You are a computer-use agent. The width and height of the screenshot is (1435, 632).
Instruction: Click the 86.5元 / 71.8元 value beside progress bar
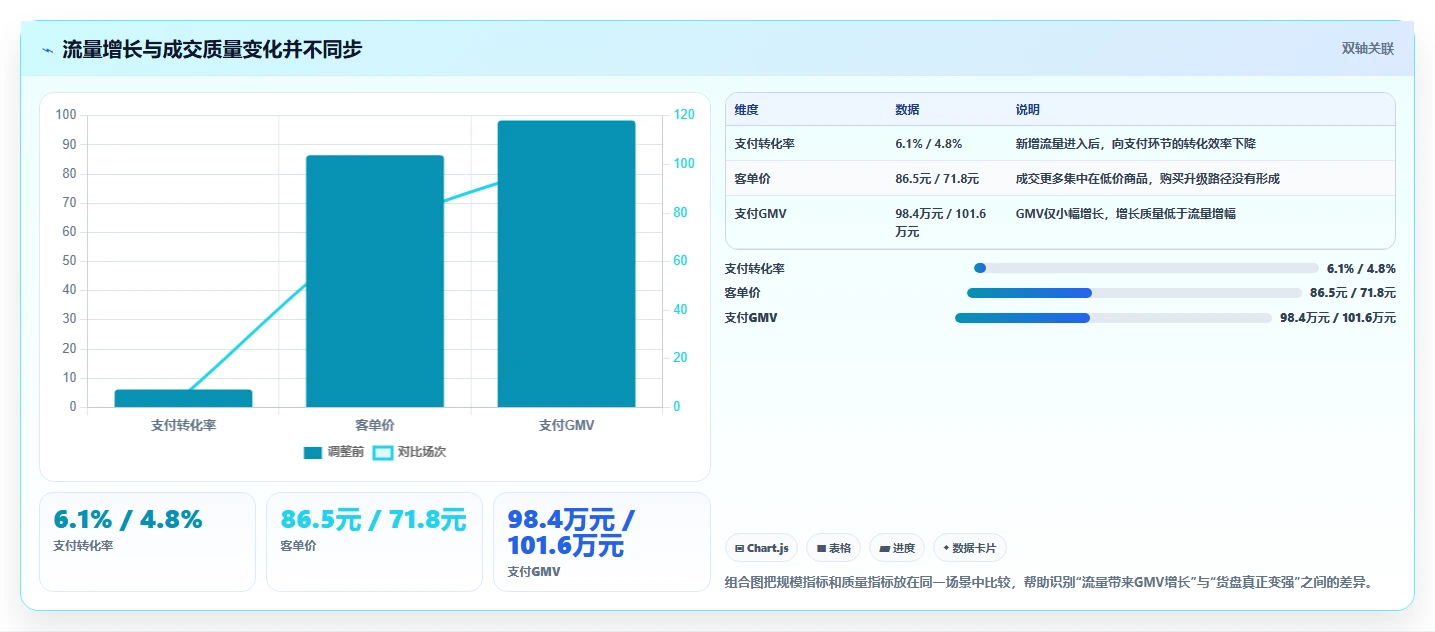1353,293
